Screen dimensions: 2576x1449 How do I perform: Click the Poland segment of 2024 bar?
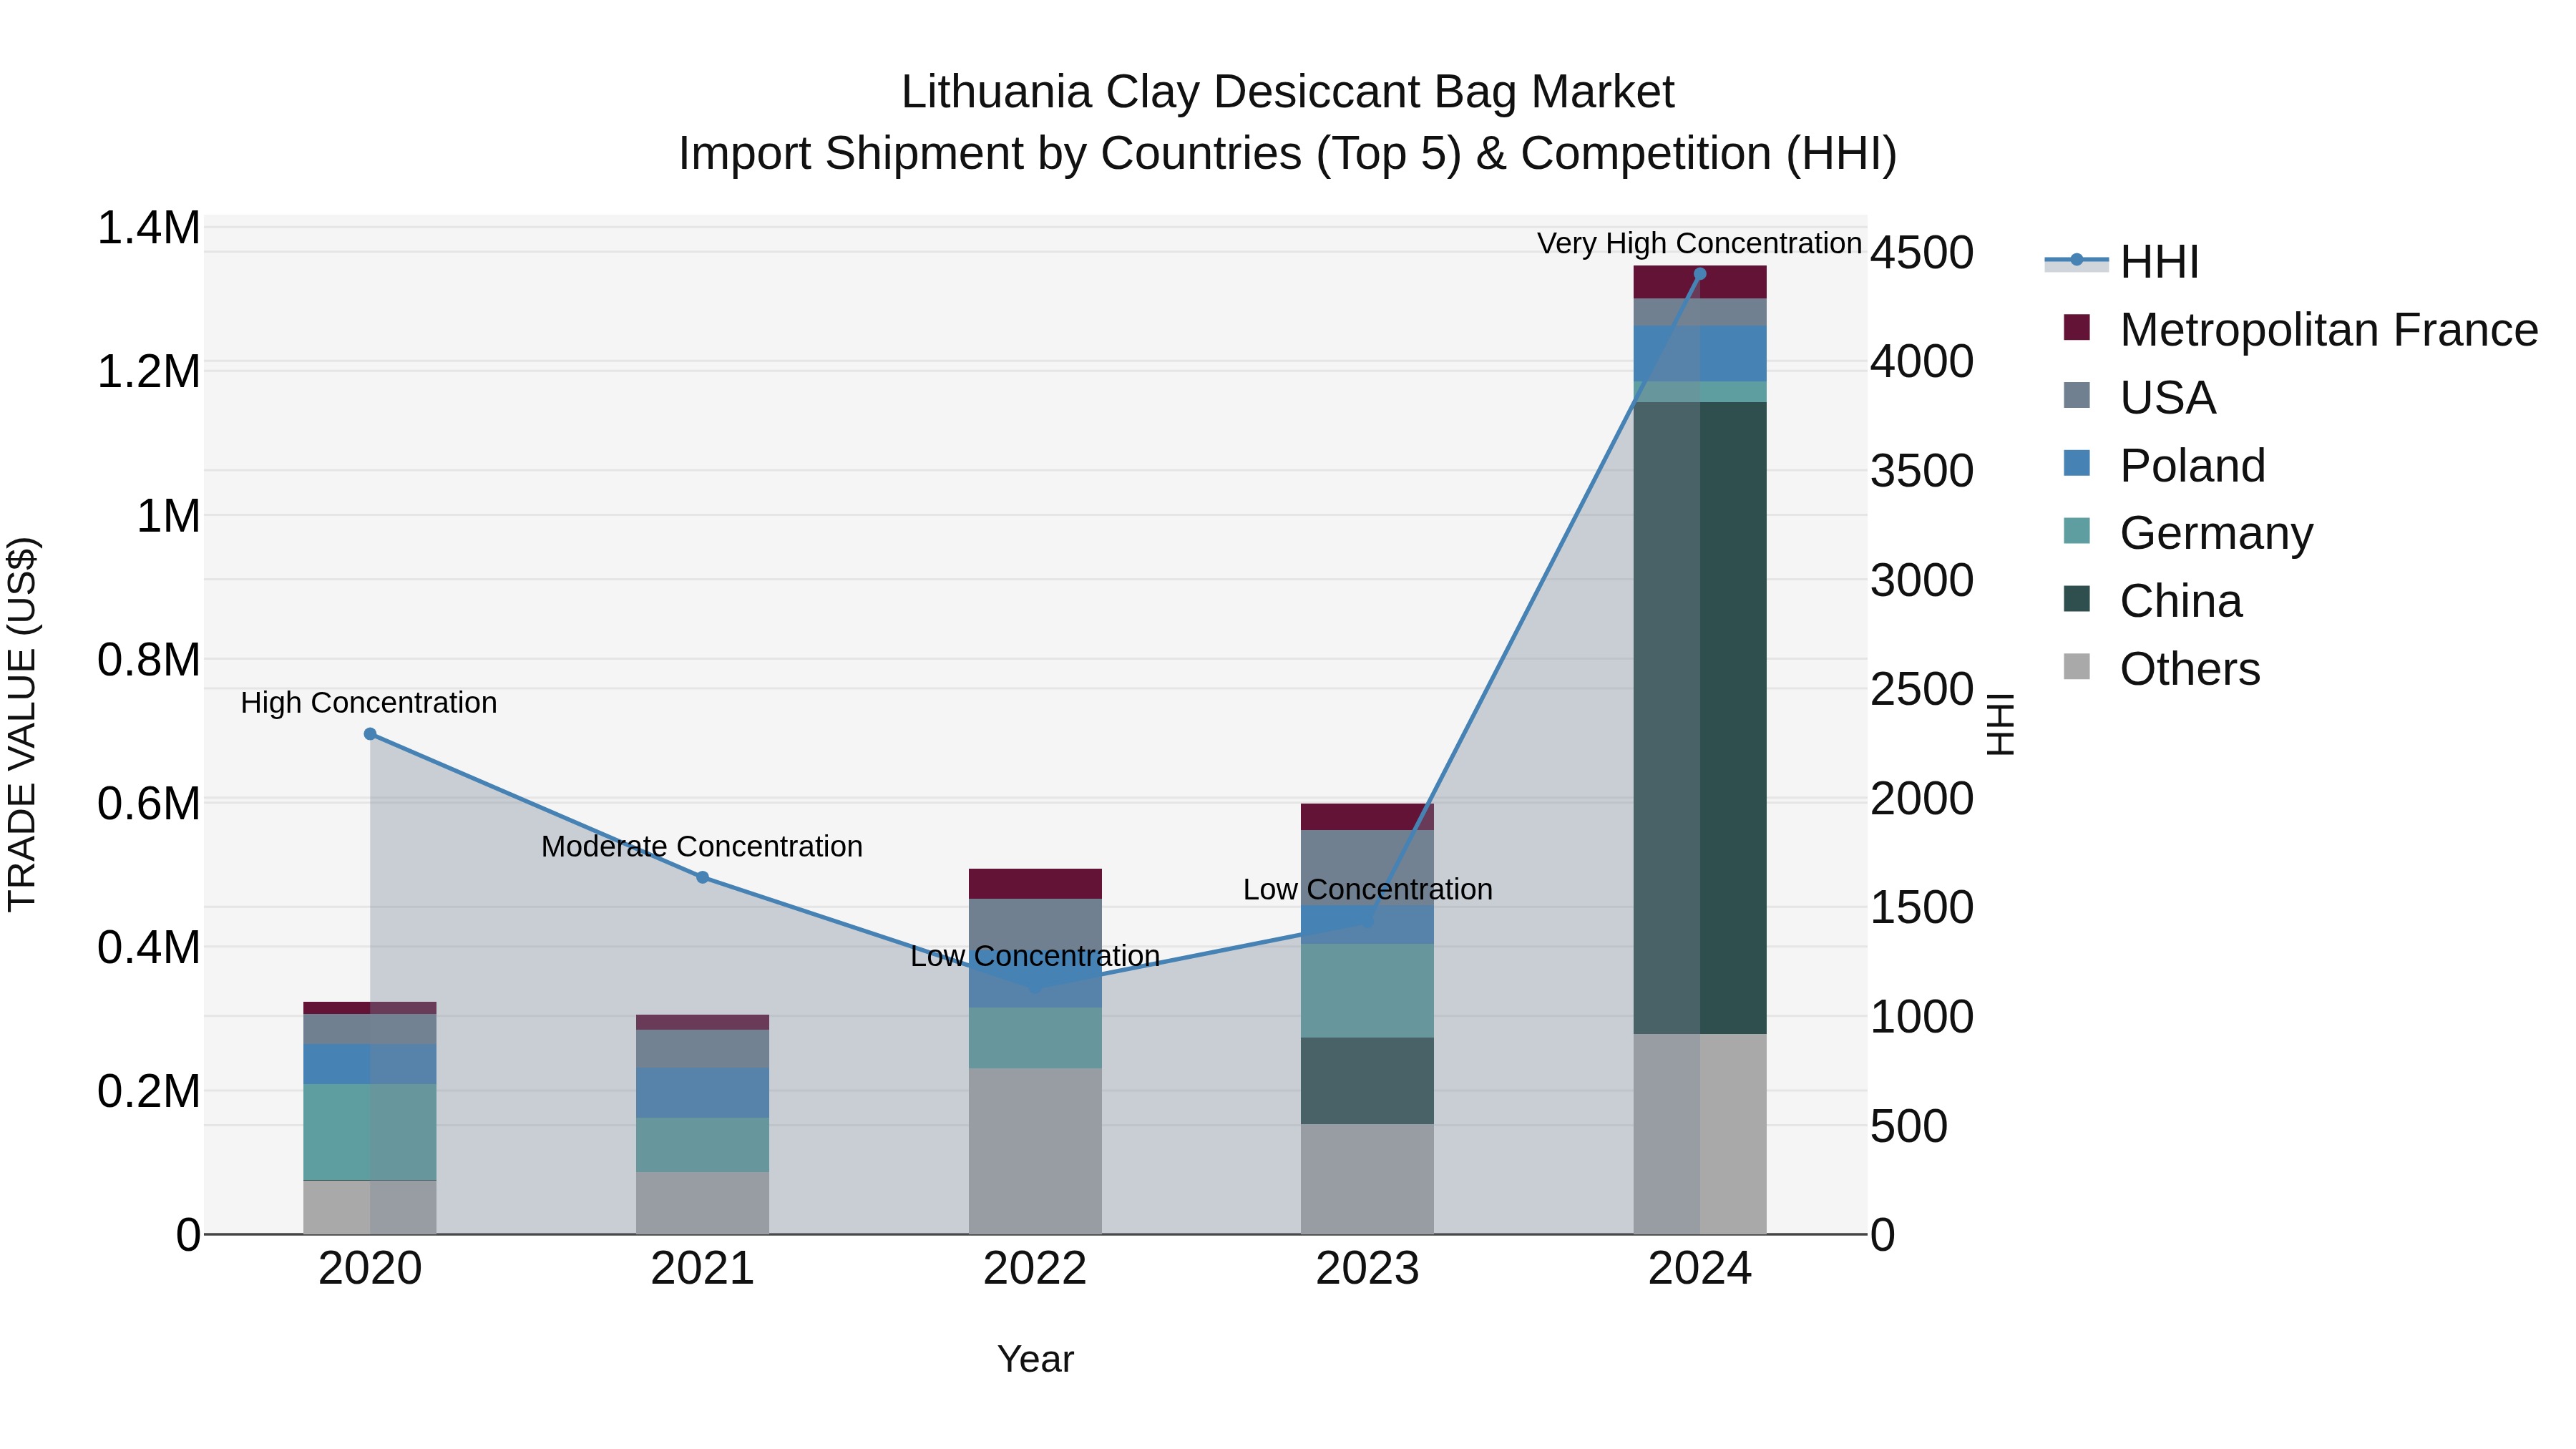(x=1699, y=353)
